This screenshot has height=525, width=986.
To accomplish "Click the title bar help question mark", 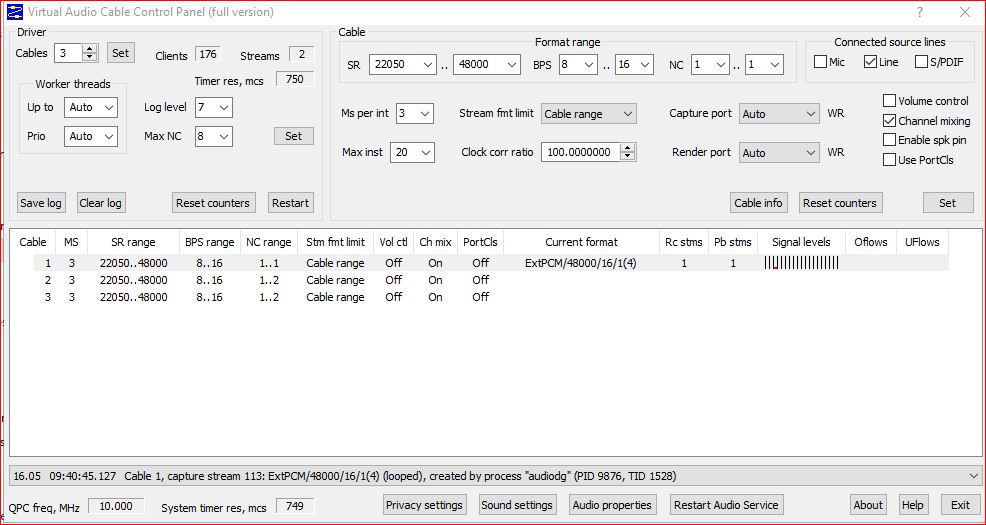I will click(919, 12).
